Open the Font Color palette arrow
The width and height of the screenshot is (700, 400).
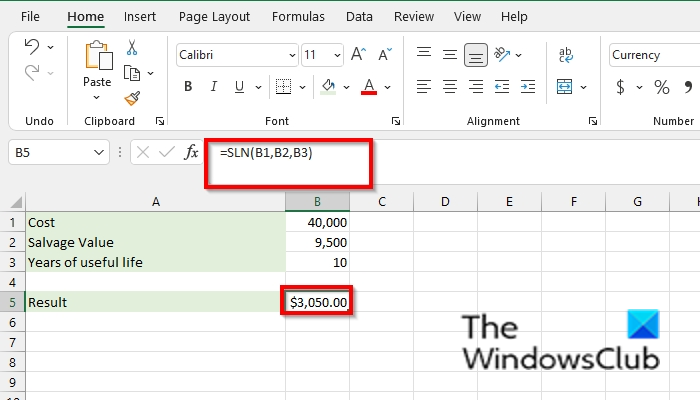coord(387,87)
